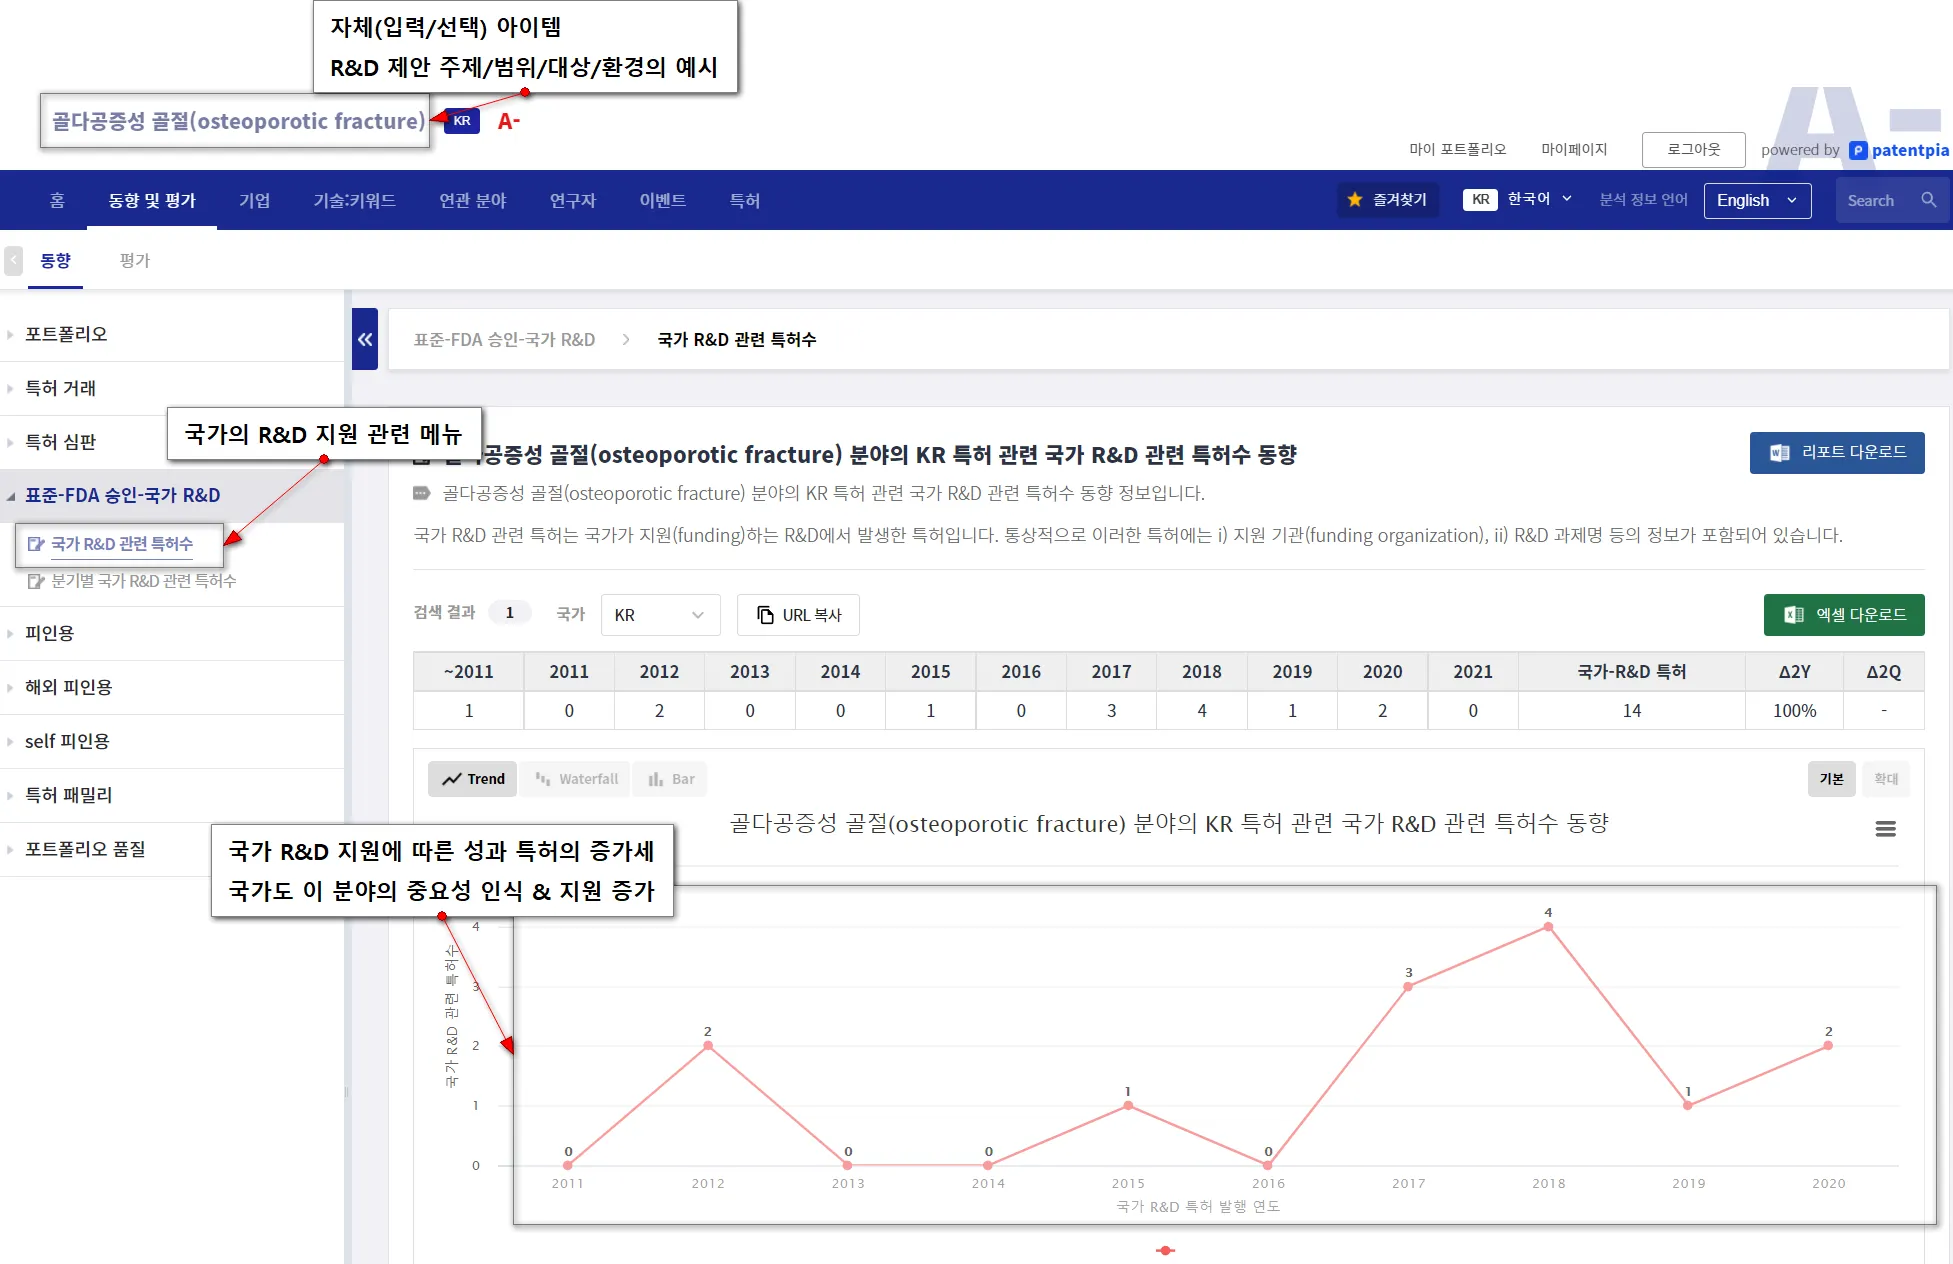Open the 연구자 menu item

coord(572,200)
